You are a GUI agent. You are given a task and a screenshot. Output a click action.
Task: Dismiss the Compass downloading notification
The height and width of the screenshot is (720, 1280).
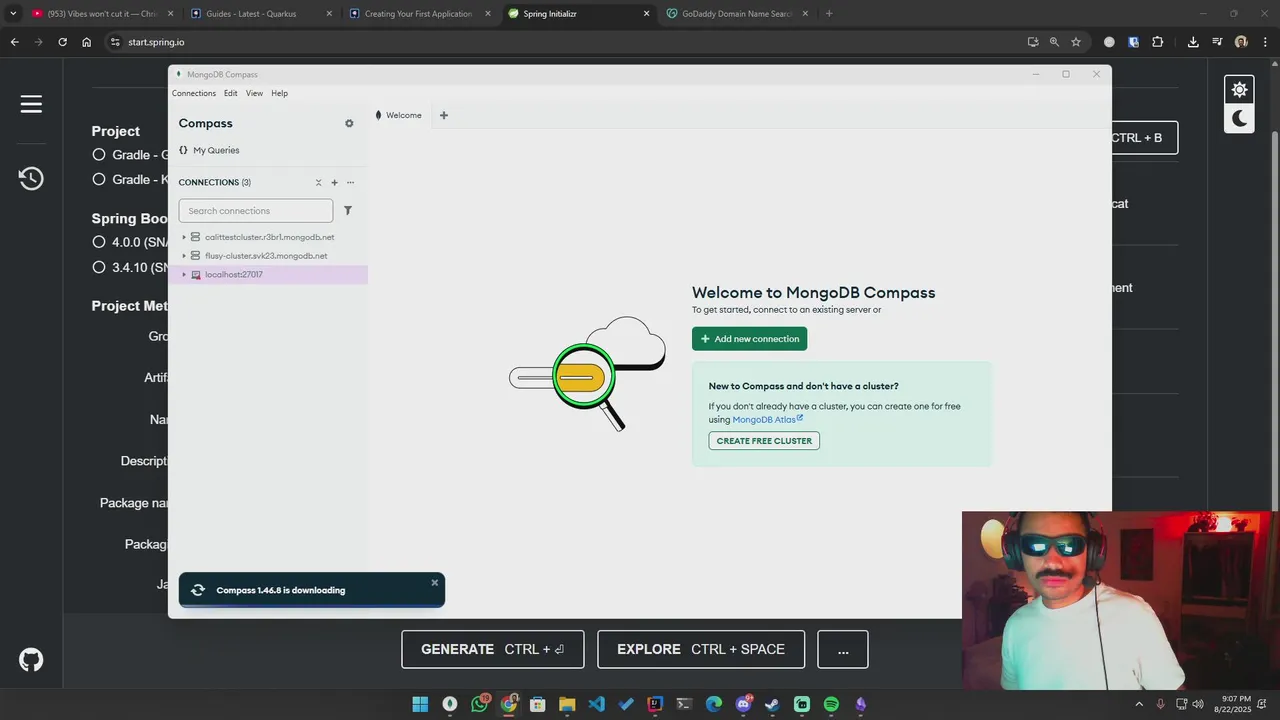(x=434, y=582)
